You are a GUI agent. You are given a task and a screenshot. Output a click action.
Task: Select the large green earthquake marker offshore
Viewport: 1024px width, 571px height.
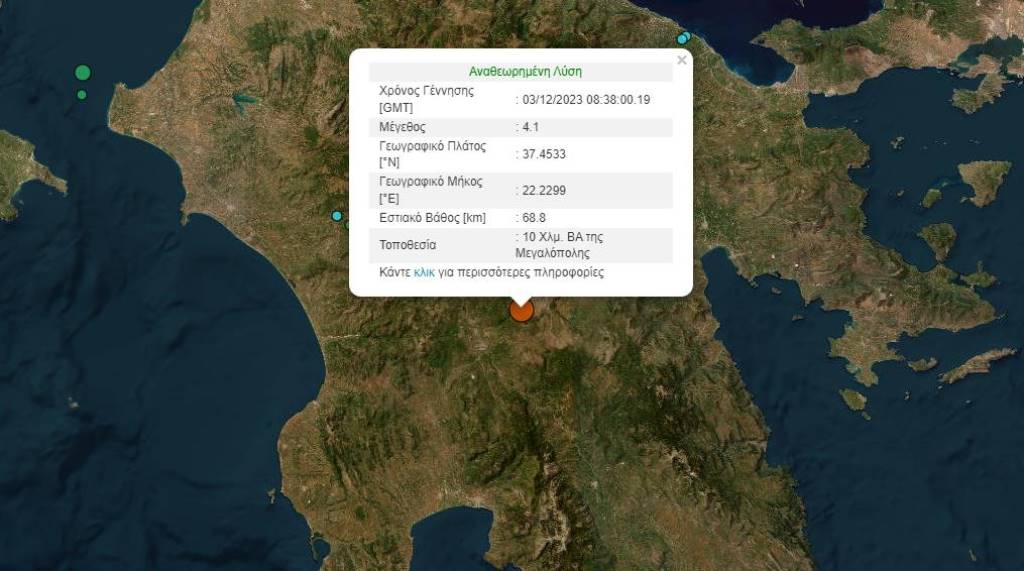pyautogui.click(x=83, y=72)
